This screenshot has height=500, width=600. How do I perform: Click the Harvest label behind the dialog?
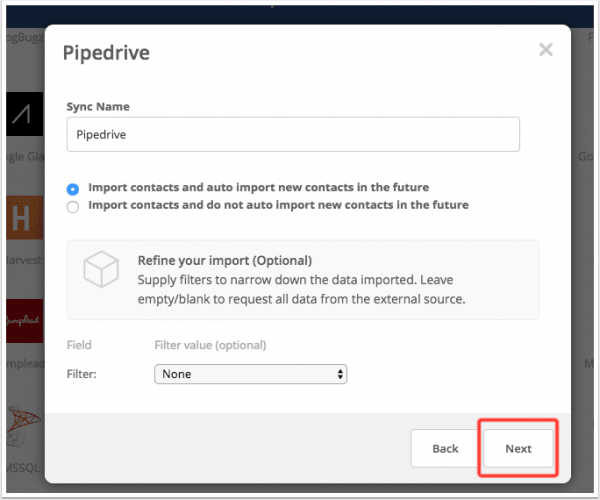click(x=24, y=260)
